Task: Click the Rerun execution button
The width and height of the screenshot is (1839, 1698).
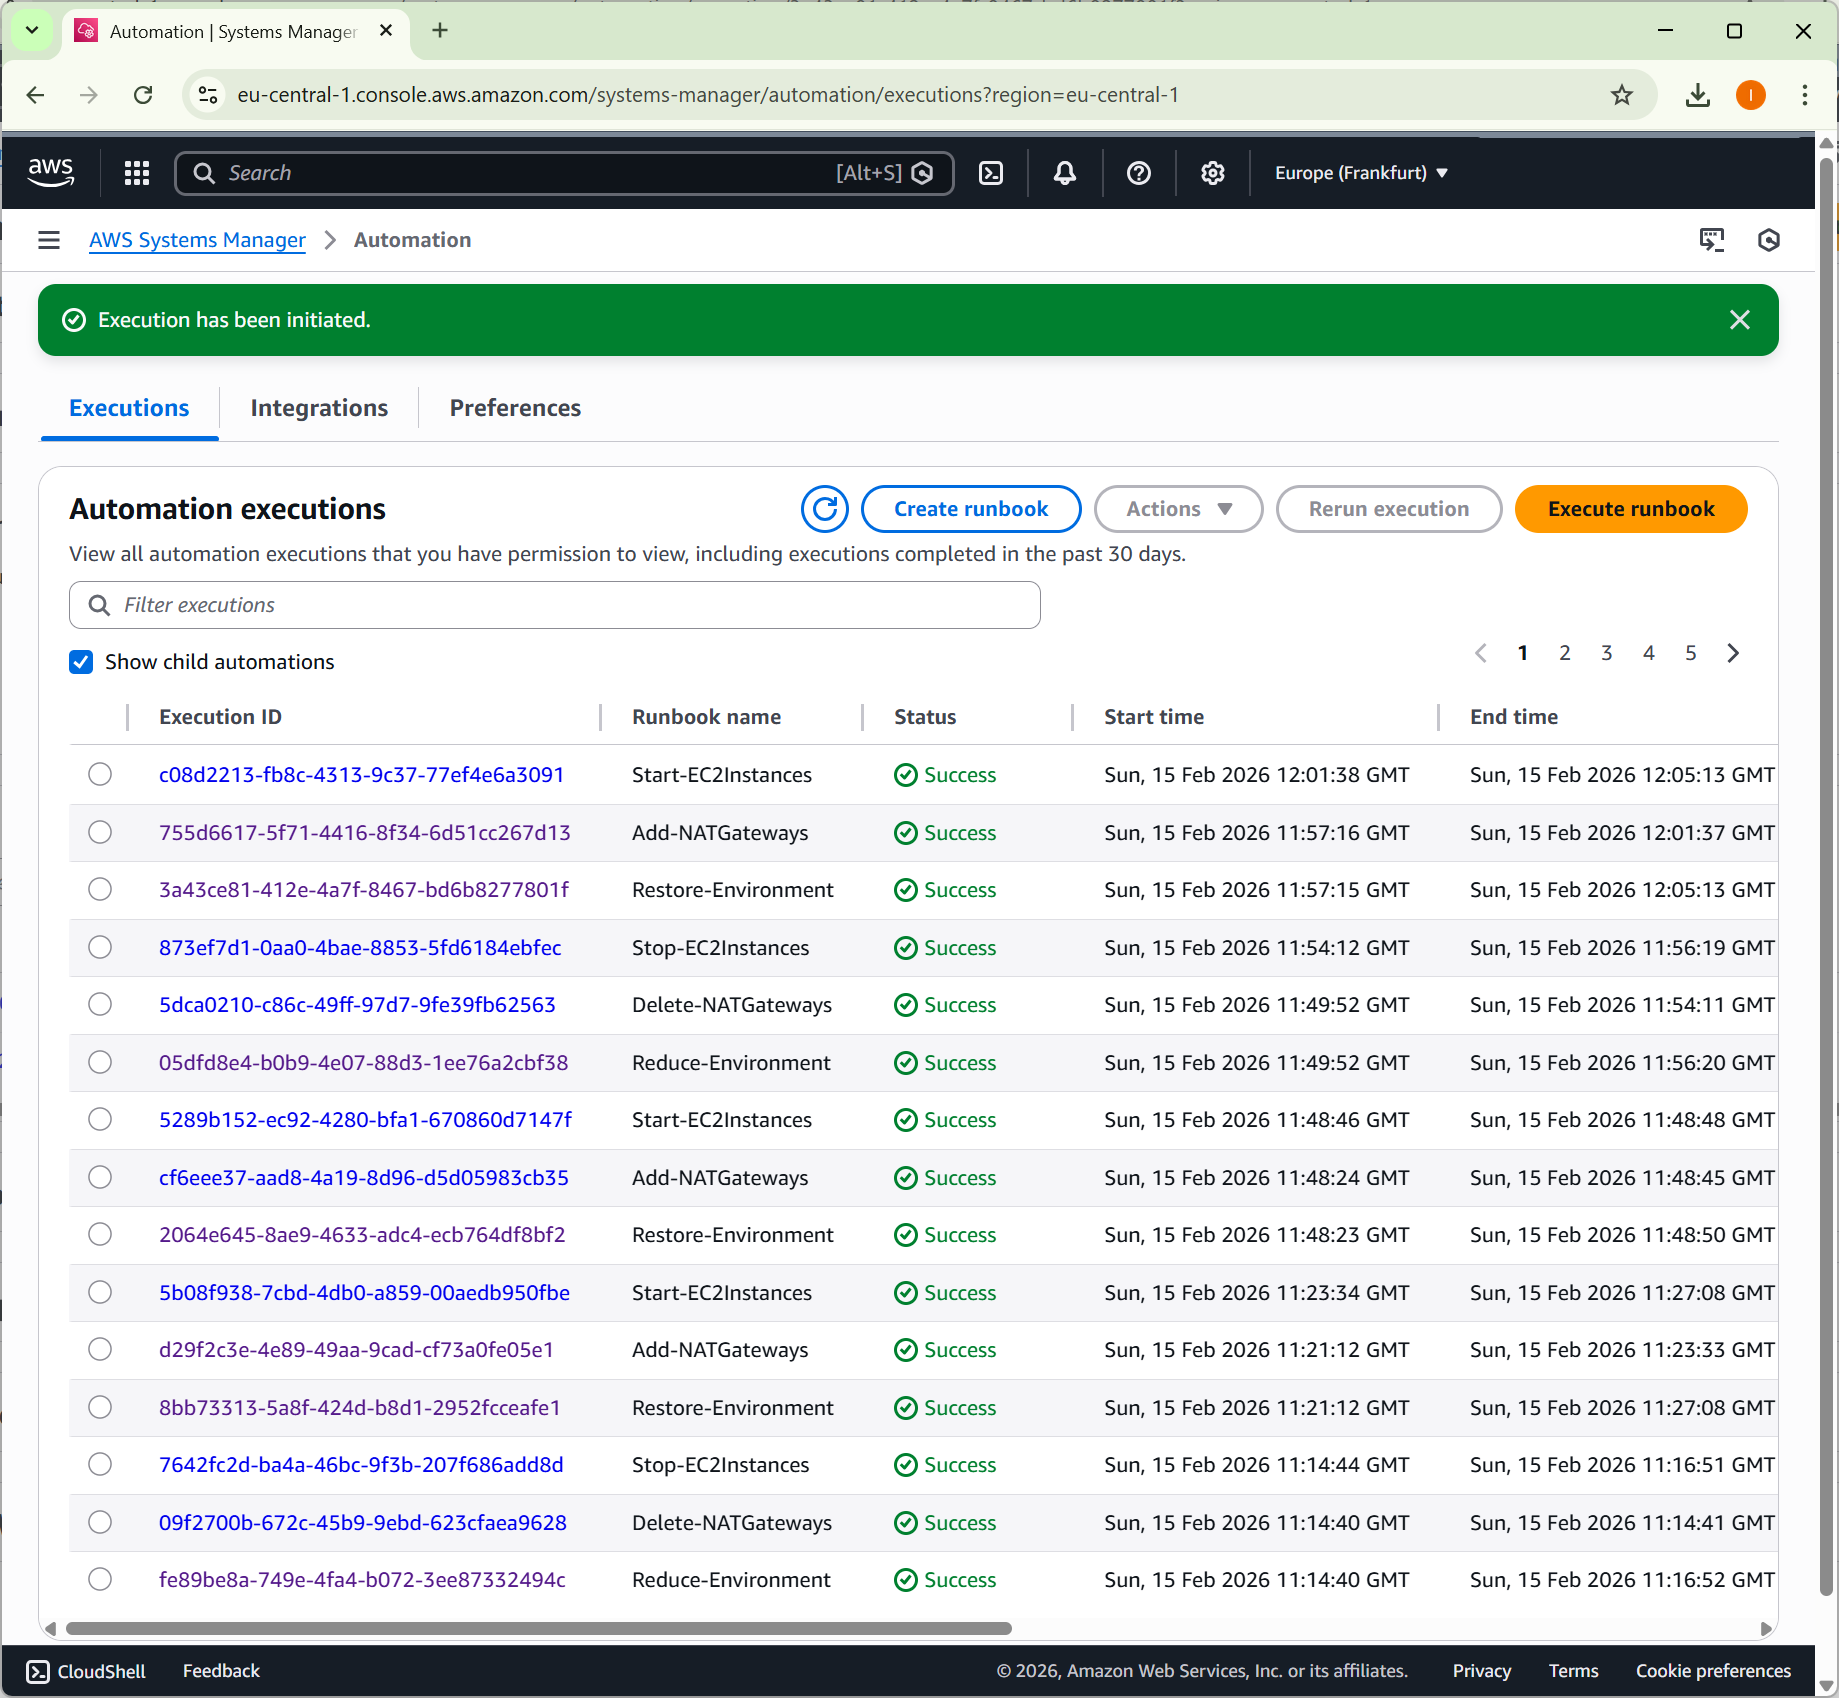Action: tap(1389, 509)
